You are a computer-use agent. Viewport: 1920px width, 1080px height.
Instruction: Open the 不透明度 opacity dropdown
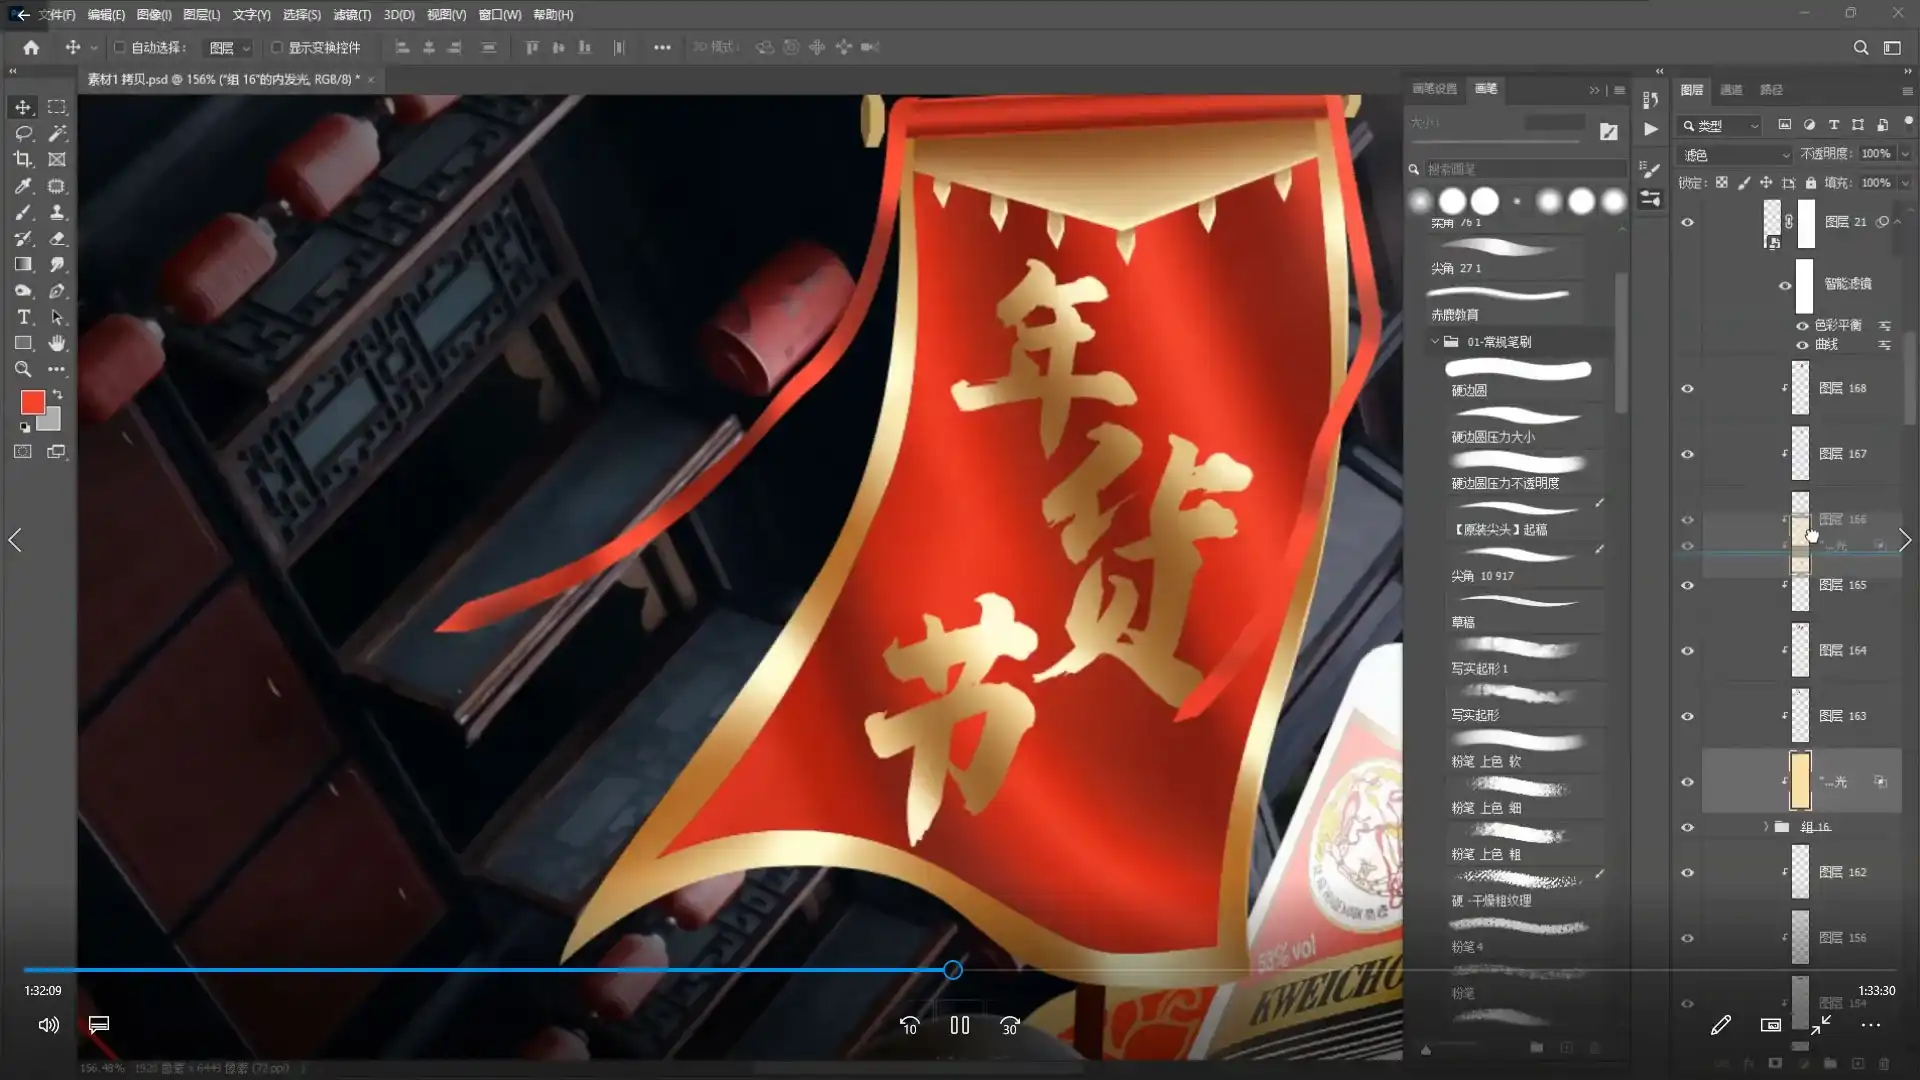(x=1906, y=153)
